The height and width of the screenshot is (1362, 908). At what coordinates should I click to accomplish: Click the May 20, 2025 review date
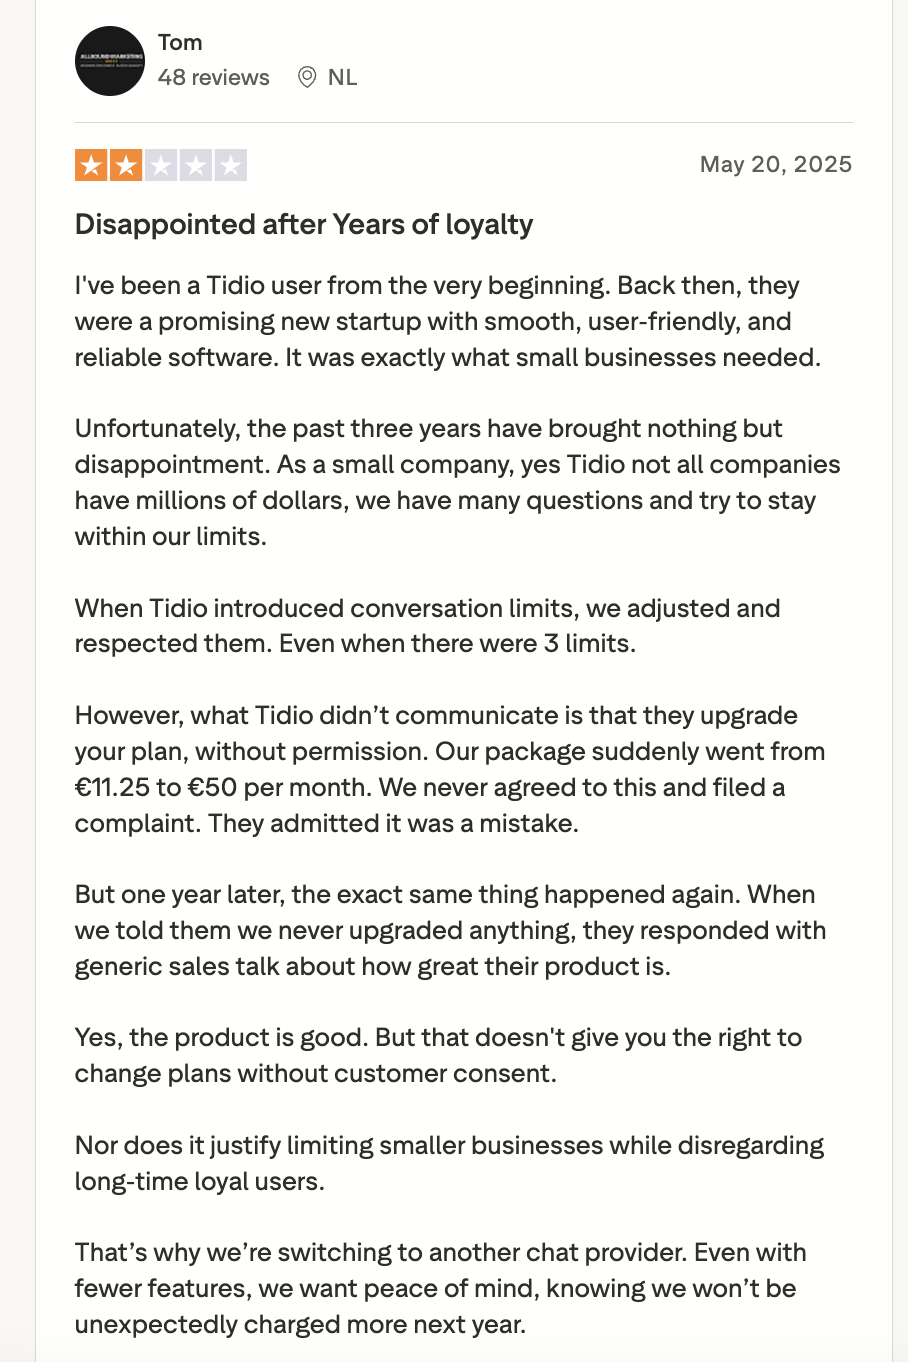pyautogui.click(x=776, y=164)
